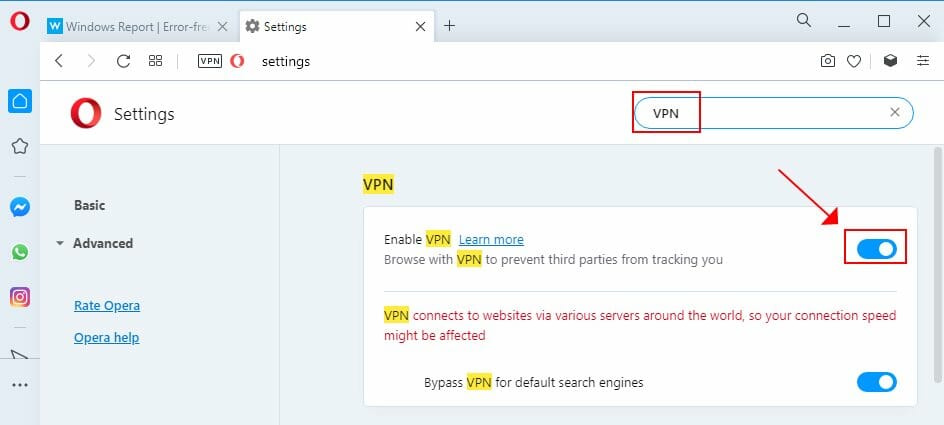Open Messenger in the sidebar
Screen dimensions: 944x425
(x=20, y=208)
